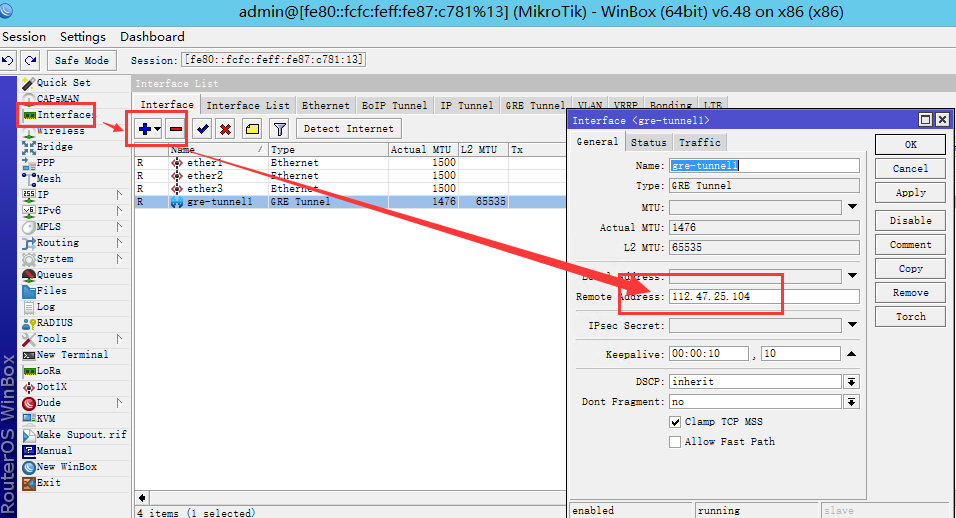The width and height of the screenshot is (956, 518).
Task: Switch to EoIP Tunnel tab
Action: click(394, 105)
